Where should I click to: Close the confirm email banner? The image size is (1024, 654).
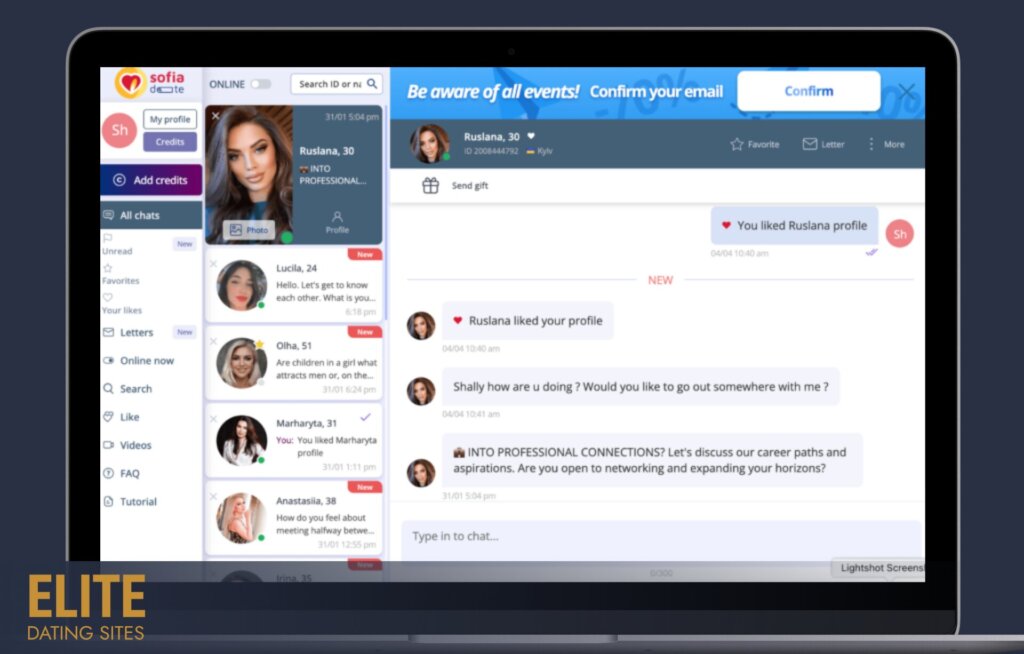point(906,92)
